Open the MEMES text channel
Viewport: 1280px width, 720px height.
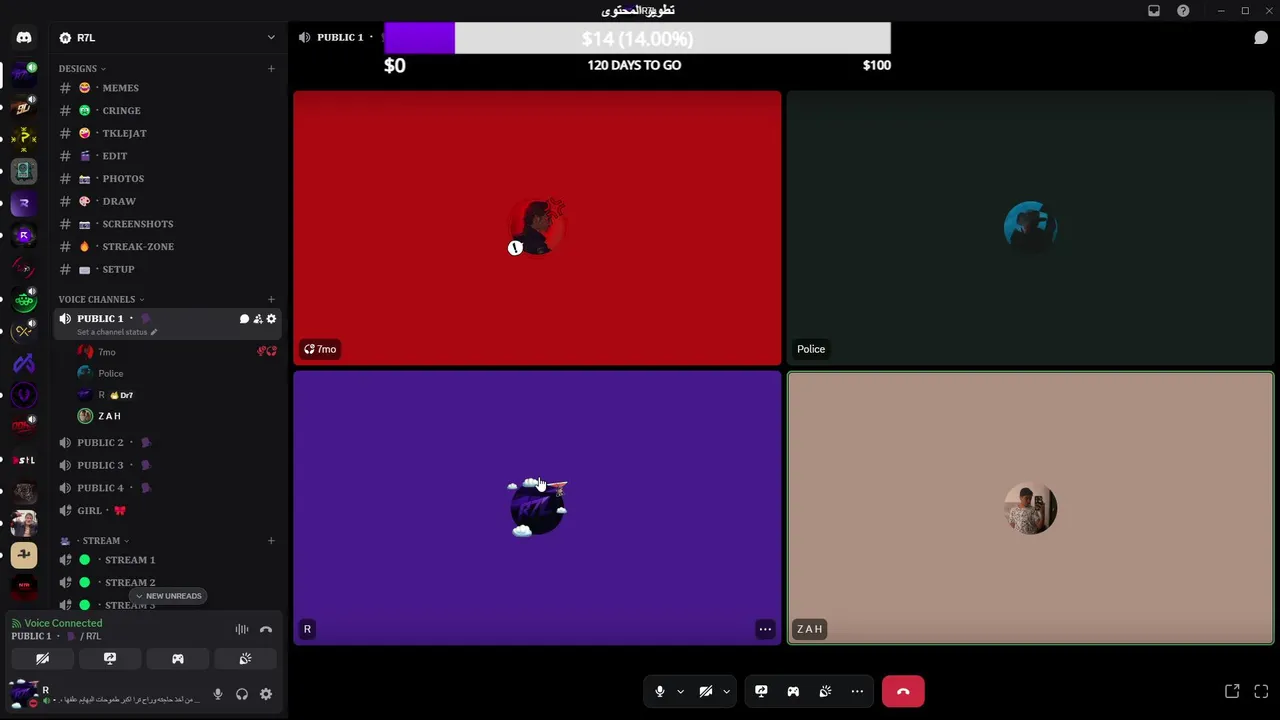point(168,88)
